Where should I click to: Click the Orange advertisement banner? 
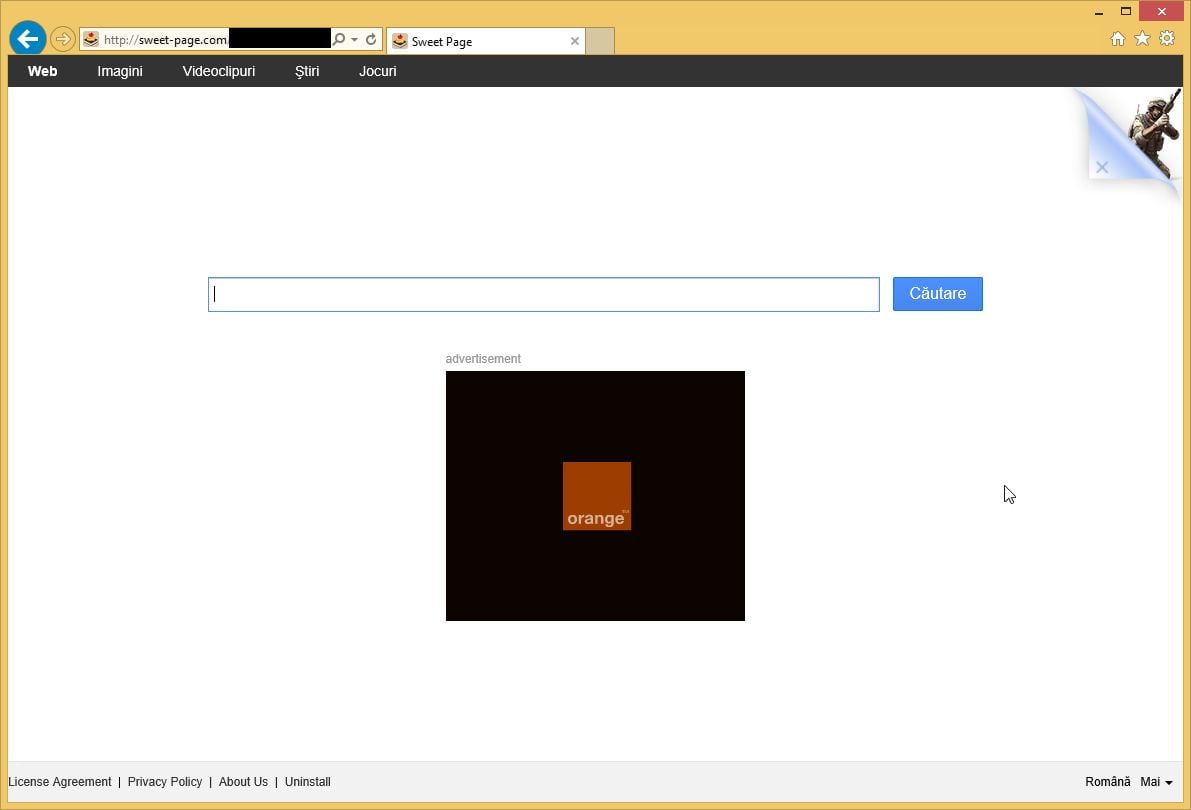pos(596,495)
